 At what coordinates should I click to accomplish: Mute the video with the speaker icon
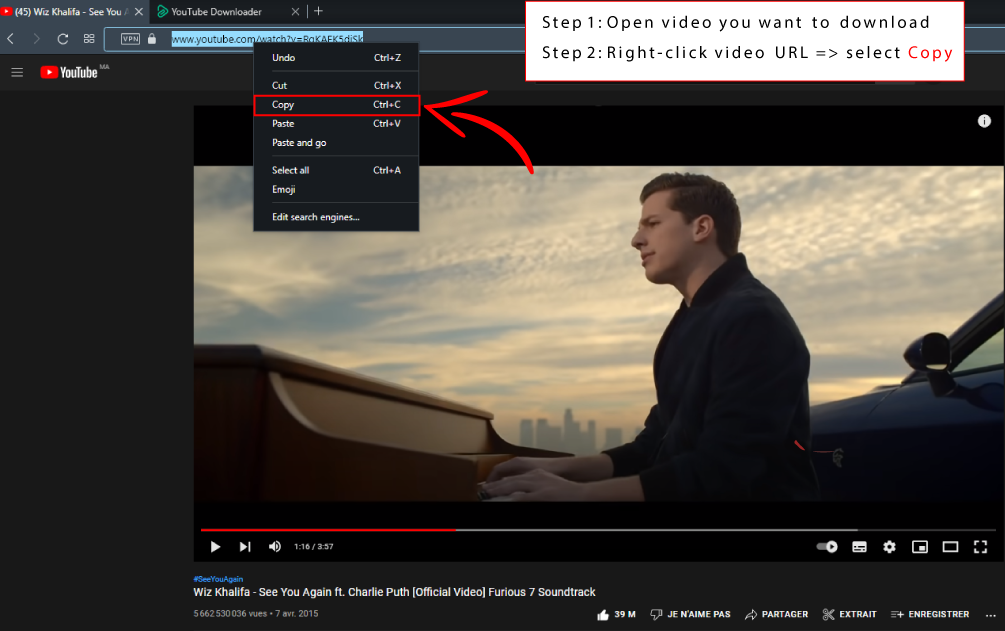coord(275,546)
